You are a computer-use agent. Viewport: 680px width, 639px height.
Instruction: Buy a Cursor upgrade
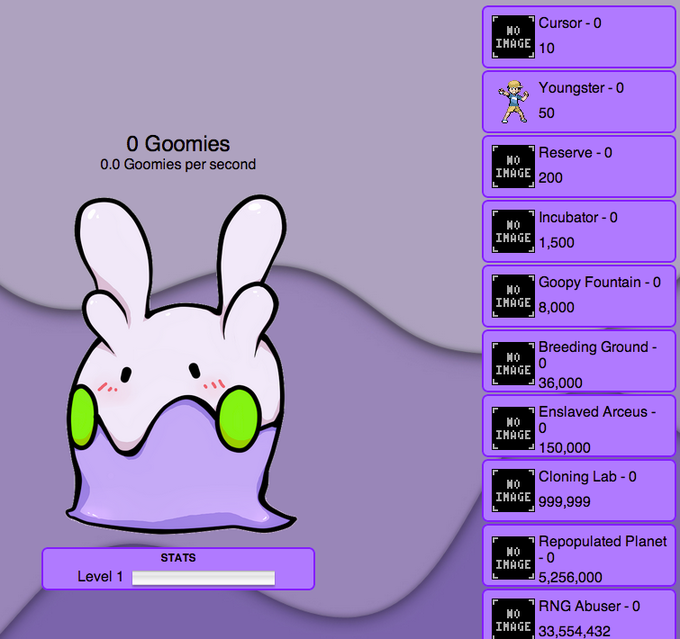579,37
